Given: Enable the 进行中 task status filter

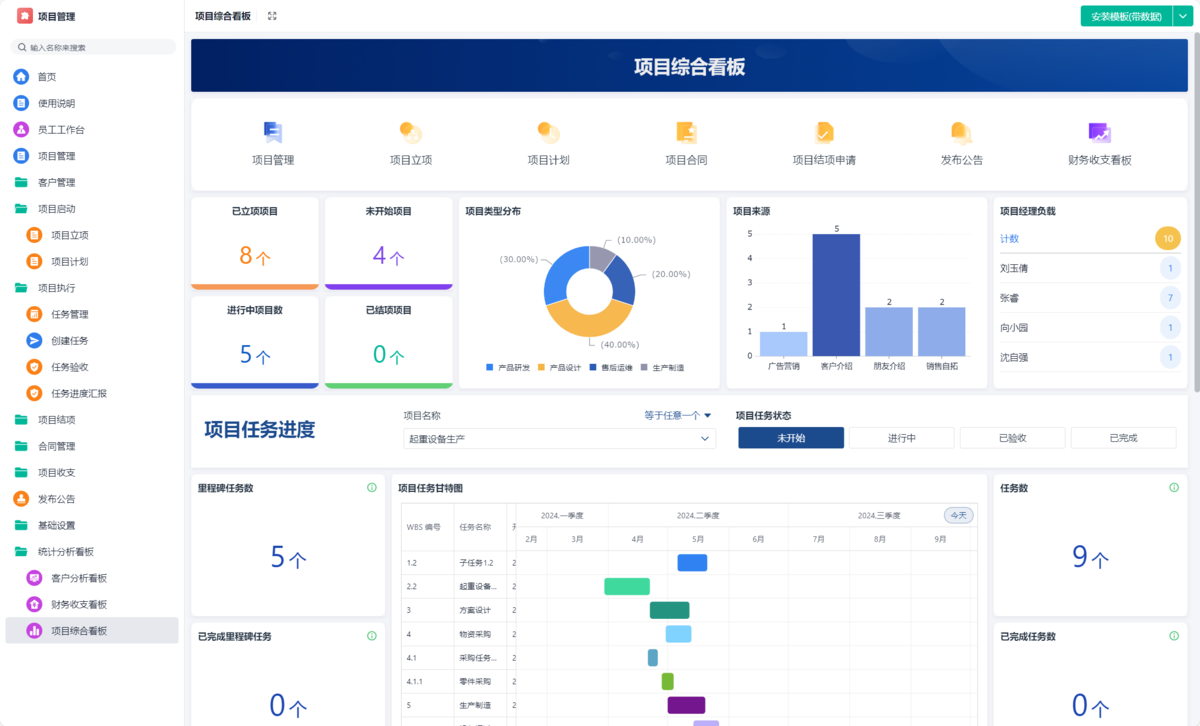Looking at the screenshot, I should pyautogui.click(x=901, y=437).
